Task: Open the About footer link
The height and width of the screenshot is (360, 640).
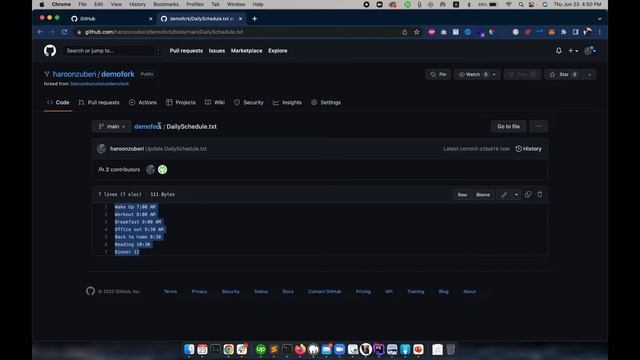Action: click(469, 291)
